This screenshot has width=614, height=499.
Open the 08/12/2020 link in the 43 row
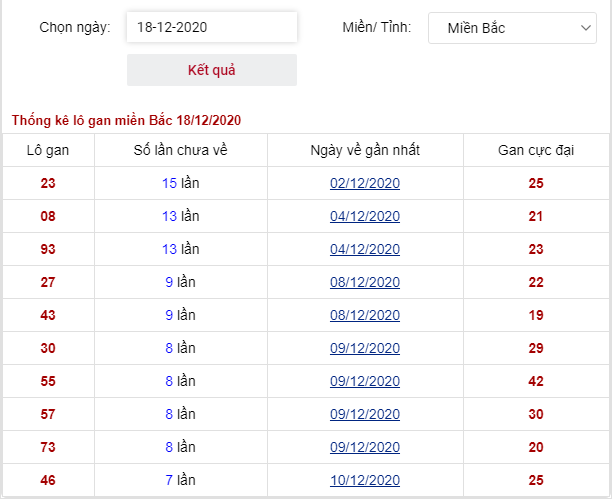(365, 315)
